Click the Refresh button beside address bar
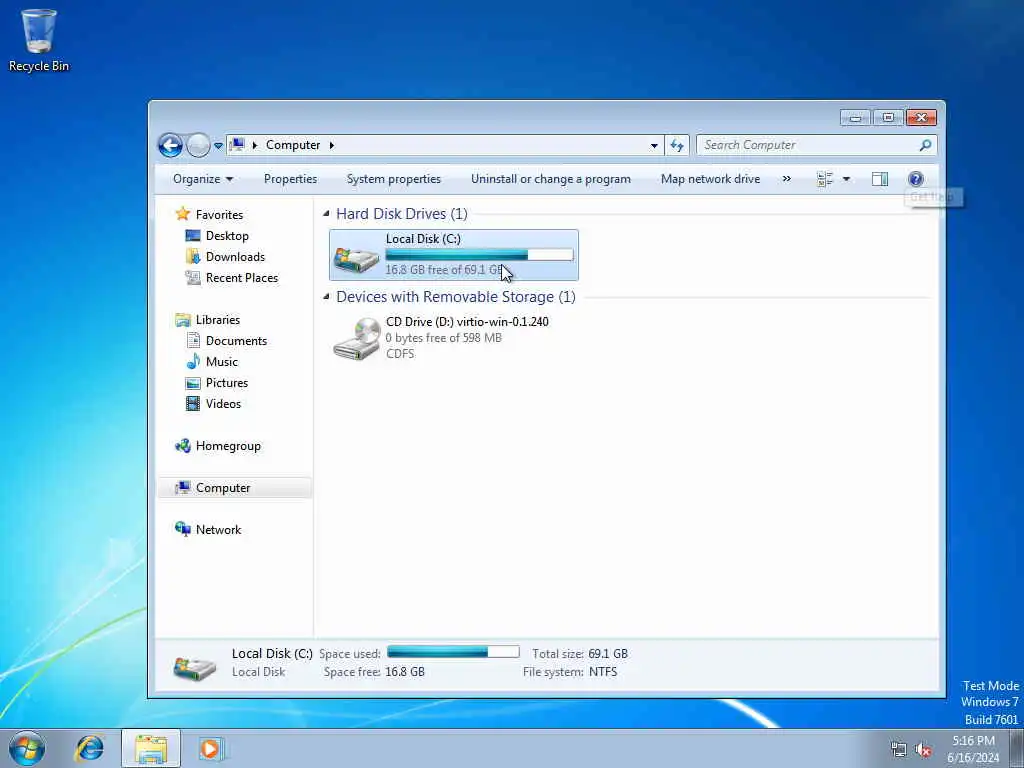The width and height of the screenshot is (1024, 768). [677, 146]
